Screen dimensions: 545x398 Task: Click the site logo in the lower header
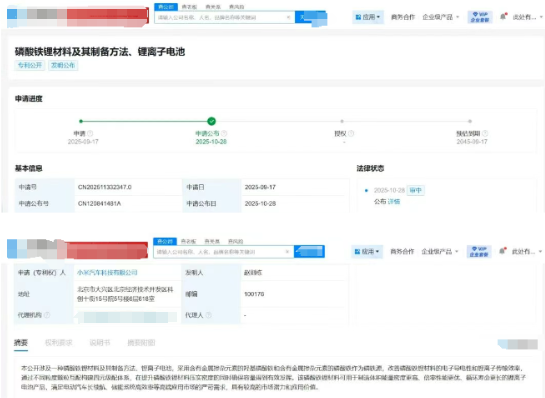[77, 249]
